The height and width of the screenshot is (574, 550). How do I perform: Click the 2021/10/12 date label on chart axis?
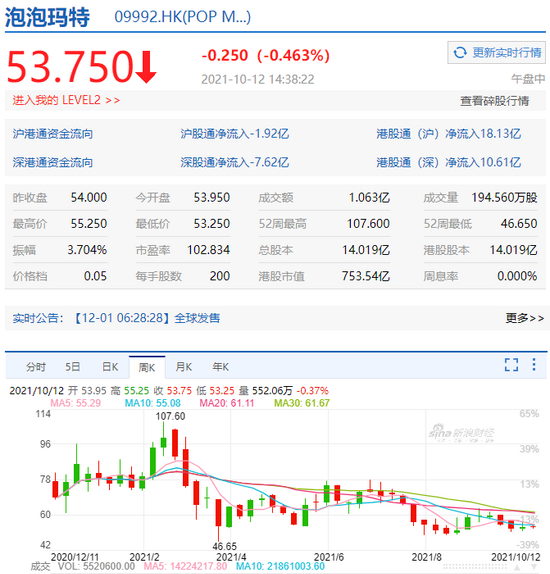pyautogui.click(x=516, y=557)
